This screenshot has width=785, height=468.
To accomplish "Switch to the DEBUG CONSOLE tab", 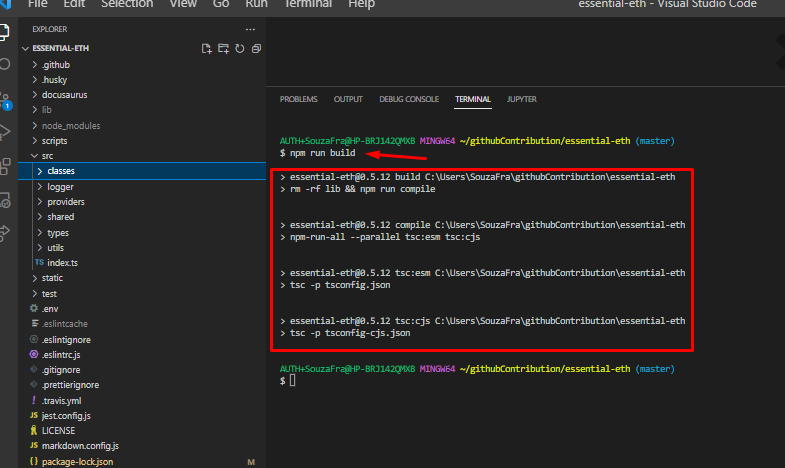I will pos(409,99).
